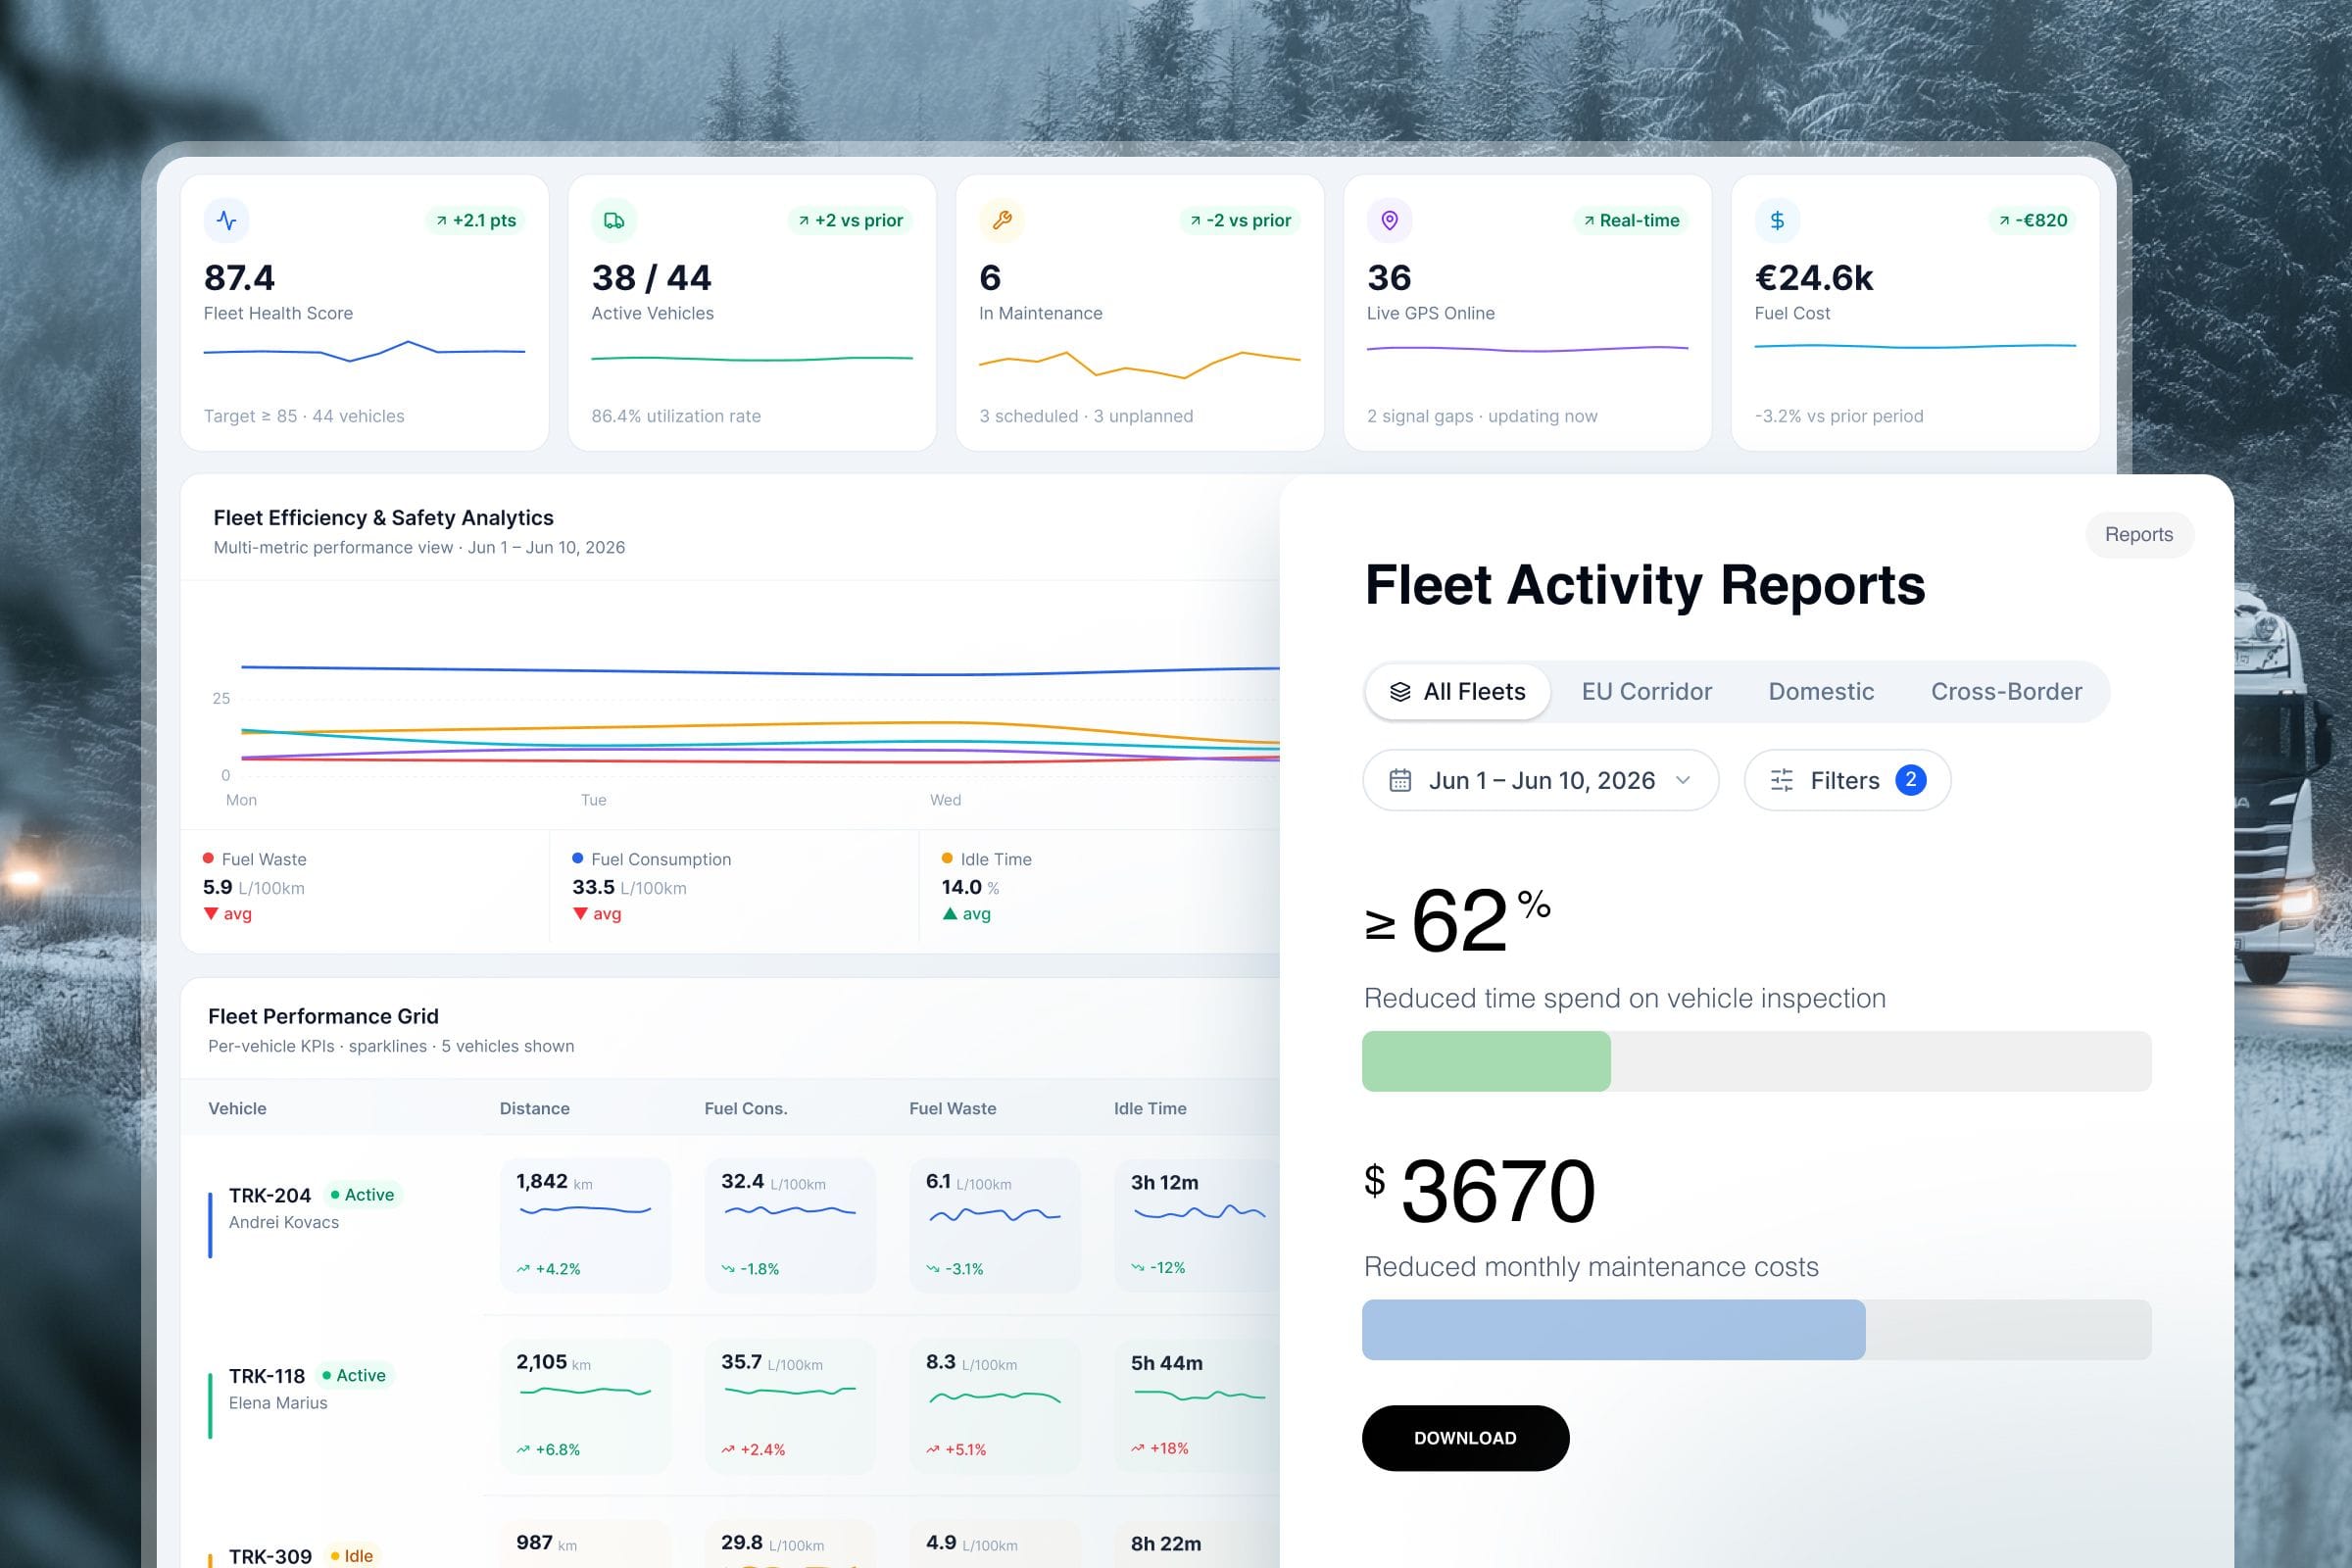Image resolution: width=2352 pixels, height=1568 pixels.
Task: Click the Fuel Waste column header
Action: tap(952, 1108)
